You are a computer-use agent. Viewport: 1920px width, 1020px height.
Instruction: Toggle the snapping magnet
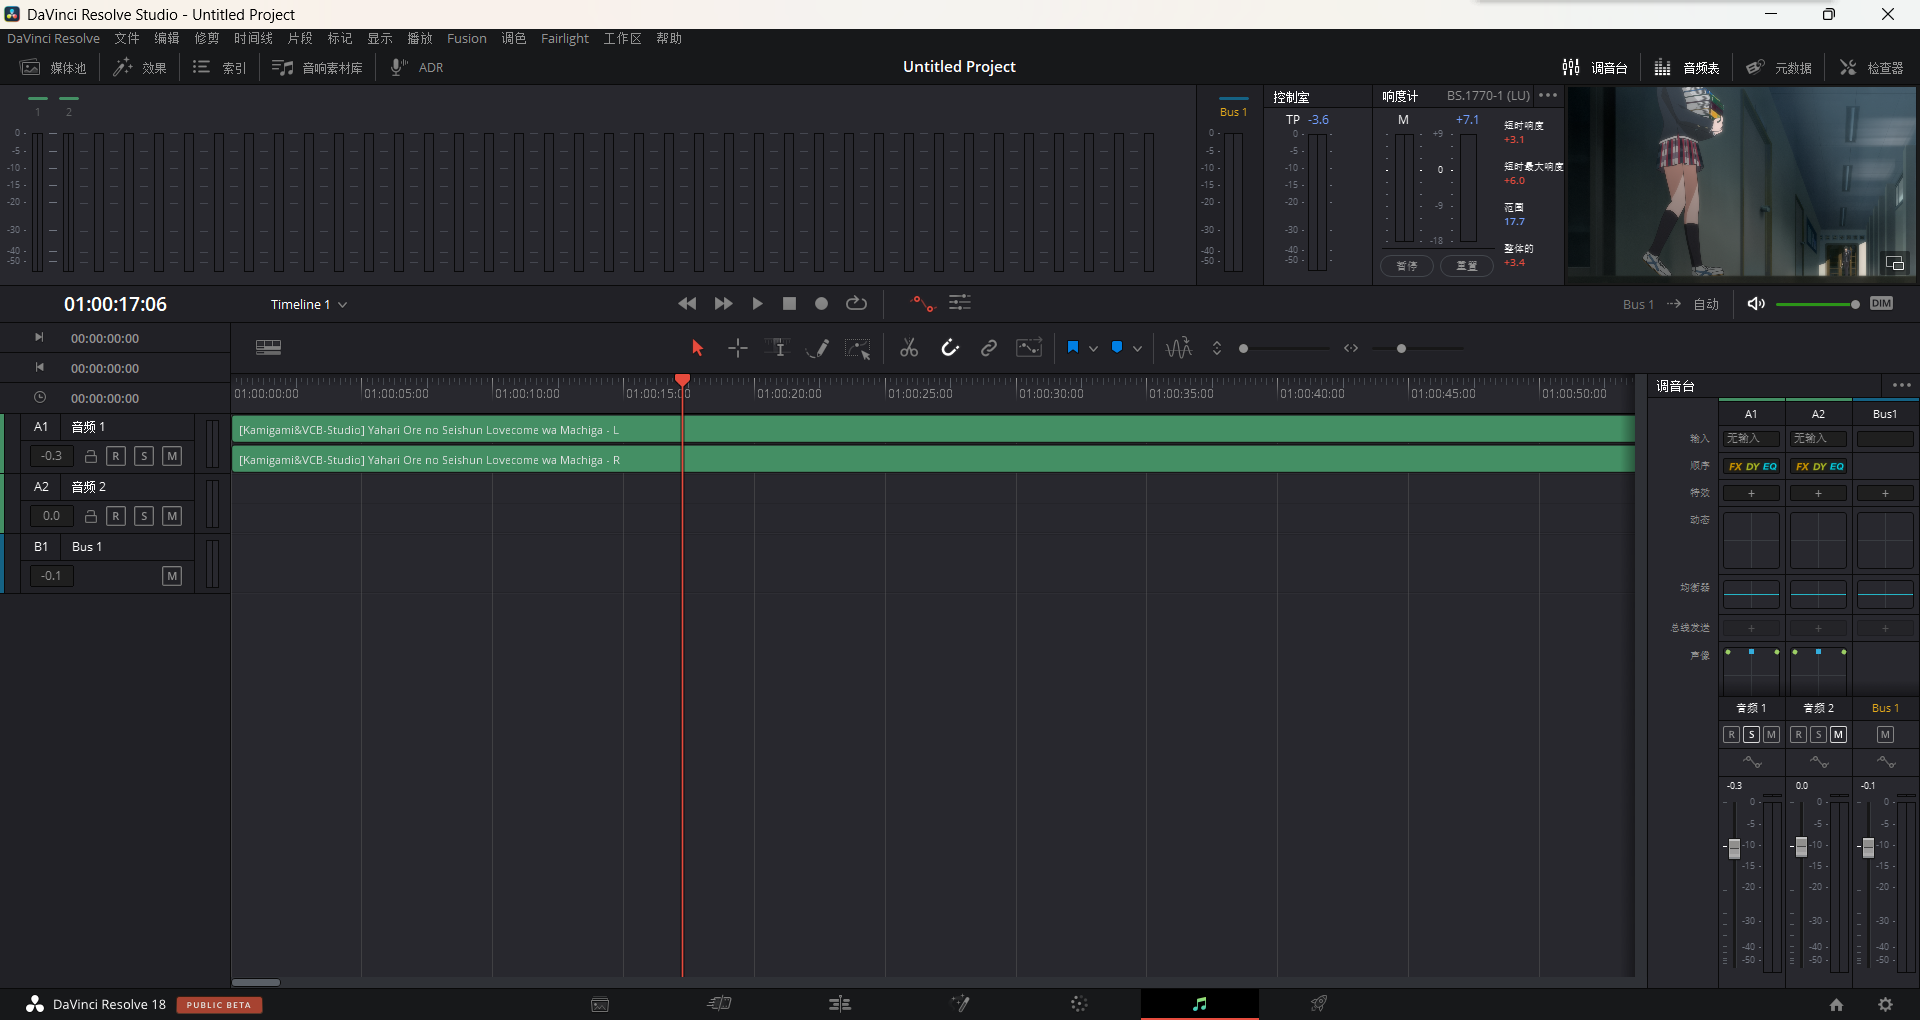pos(950,348)
